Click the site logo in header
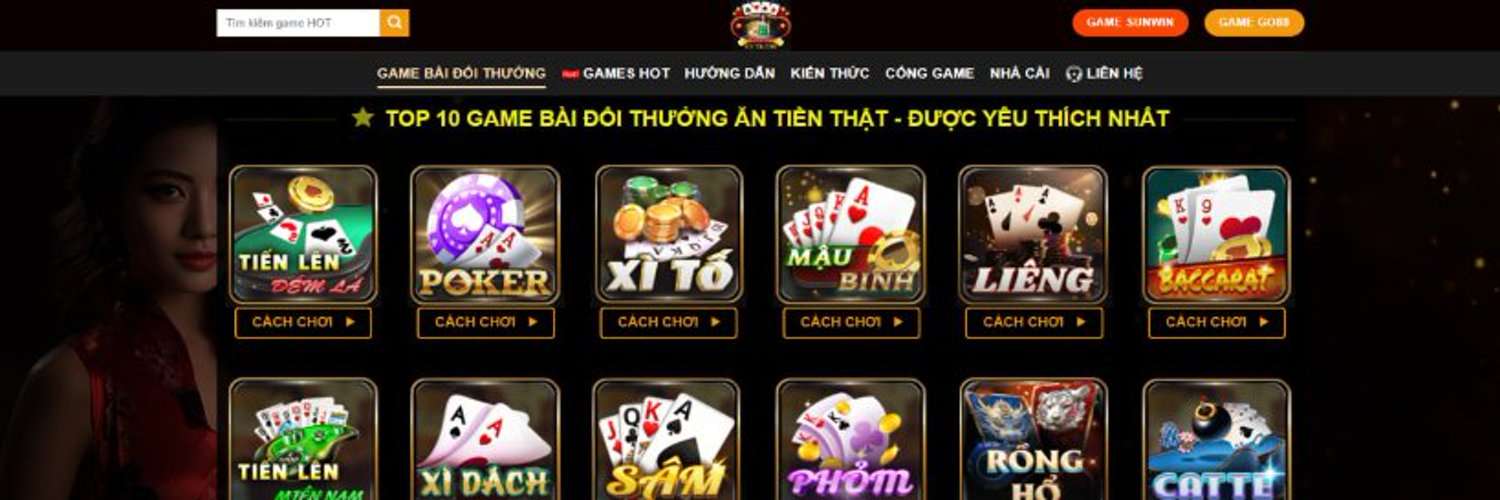This screenshot has width=1500, height=500. [760, 25]
